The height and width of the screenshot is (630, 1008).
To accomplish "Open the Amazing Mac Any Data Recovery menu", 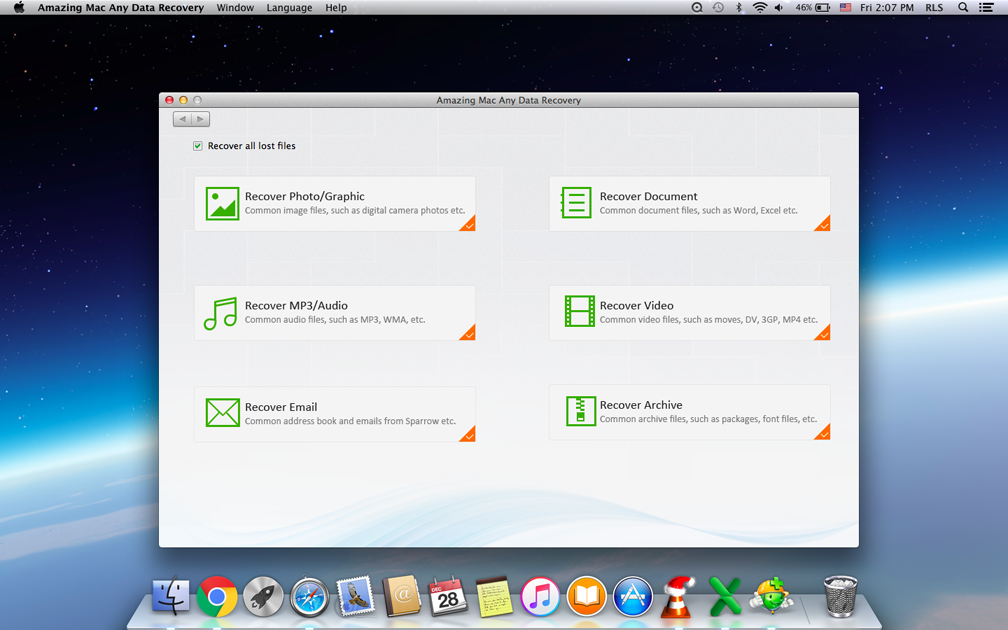I will point(120,8).
